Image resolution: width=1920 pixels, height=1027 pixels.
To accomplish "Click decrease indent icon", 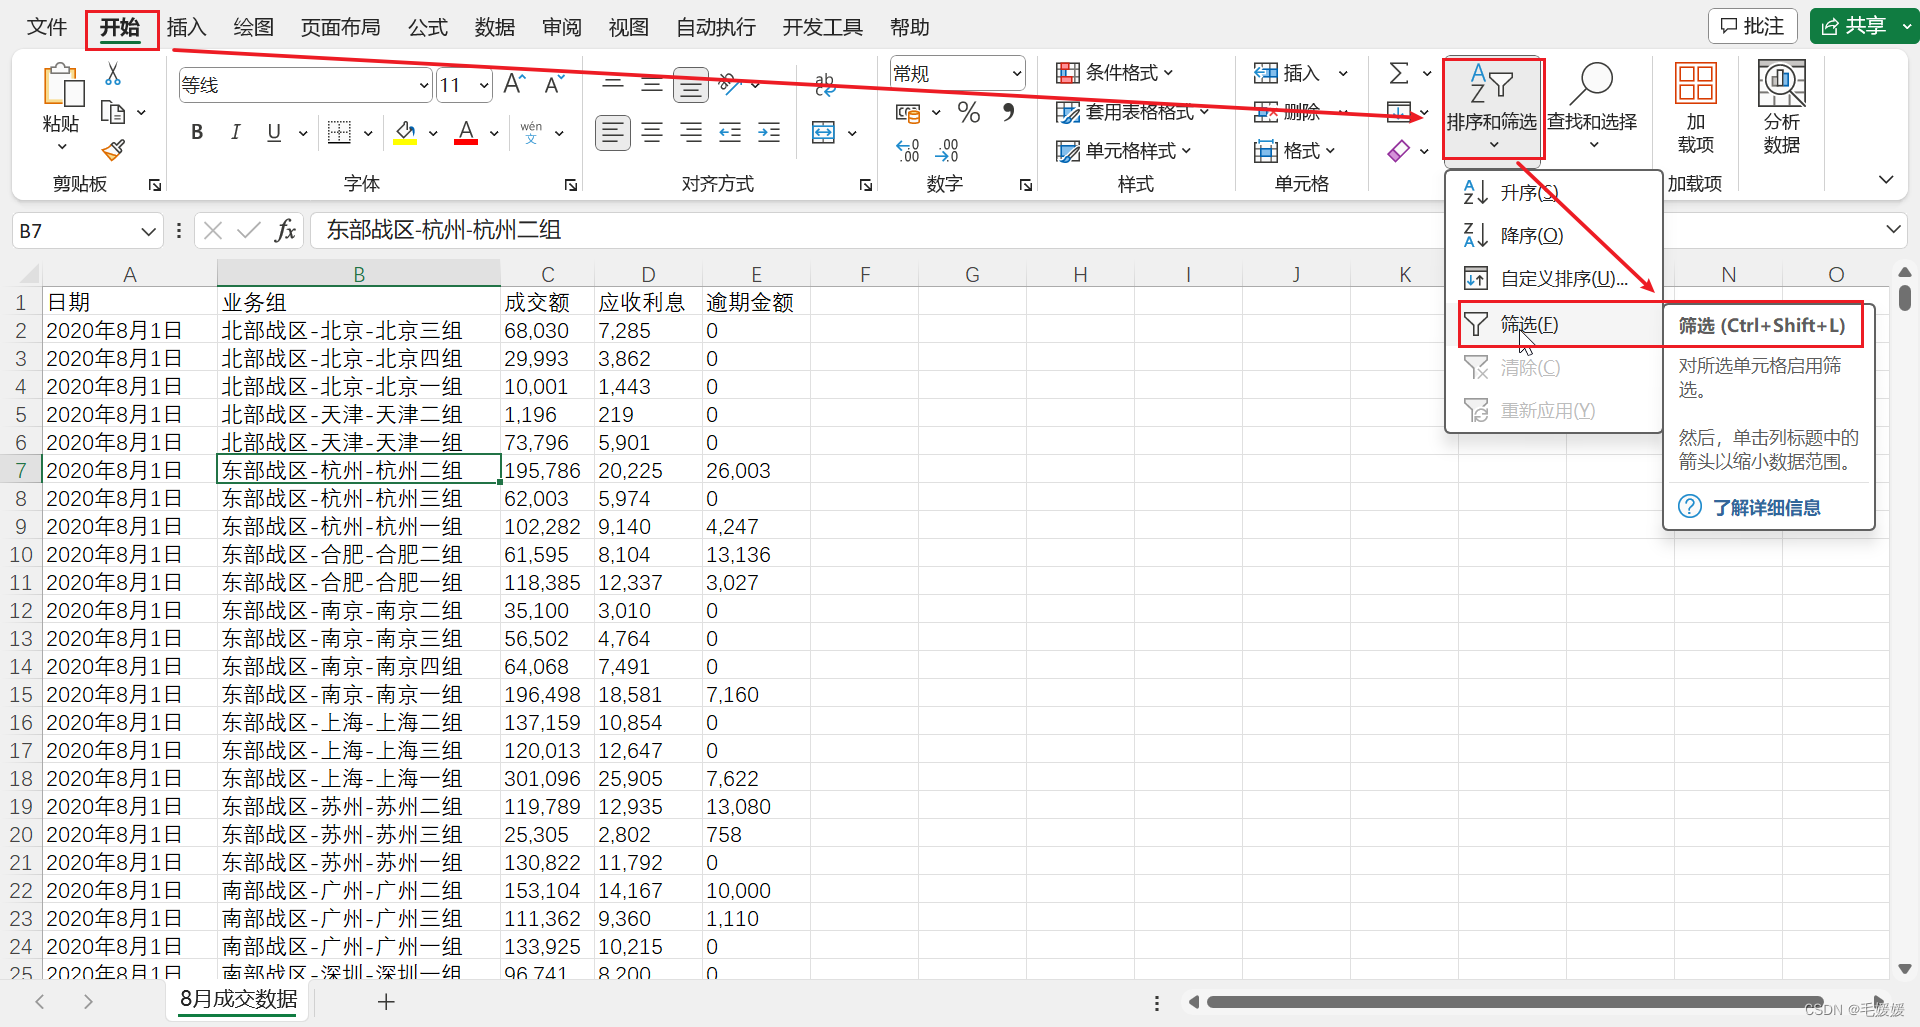I will click(730, 132).
